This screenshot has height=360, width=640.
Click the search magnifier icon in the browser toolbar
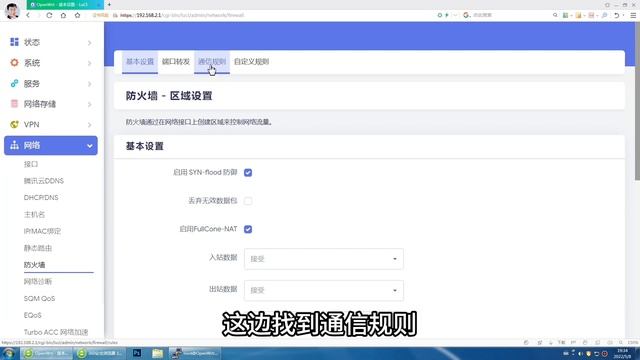click(555, 15)
